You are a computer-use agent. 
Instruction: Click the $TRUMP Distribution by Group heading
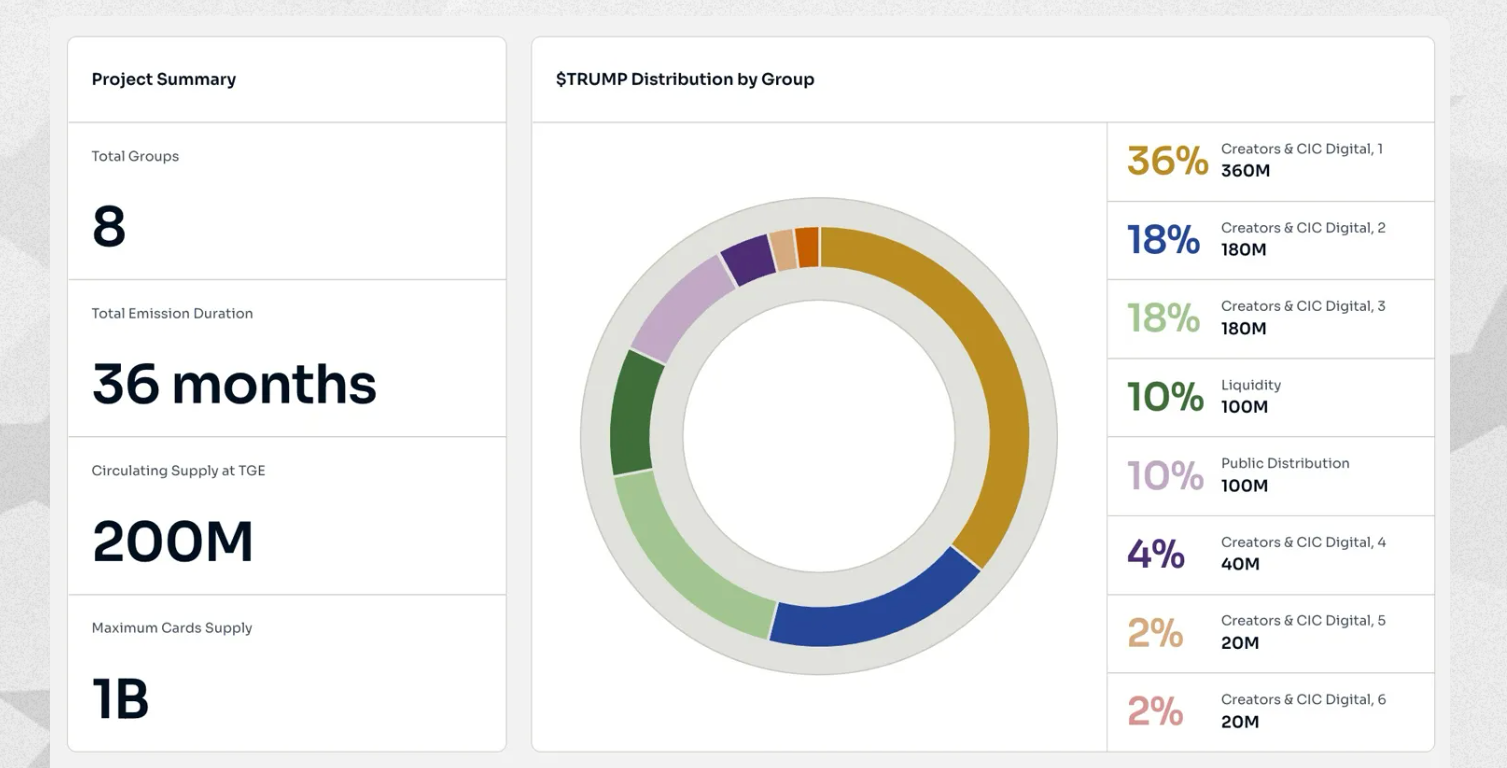(x=685, y=79)
